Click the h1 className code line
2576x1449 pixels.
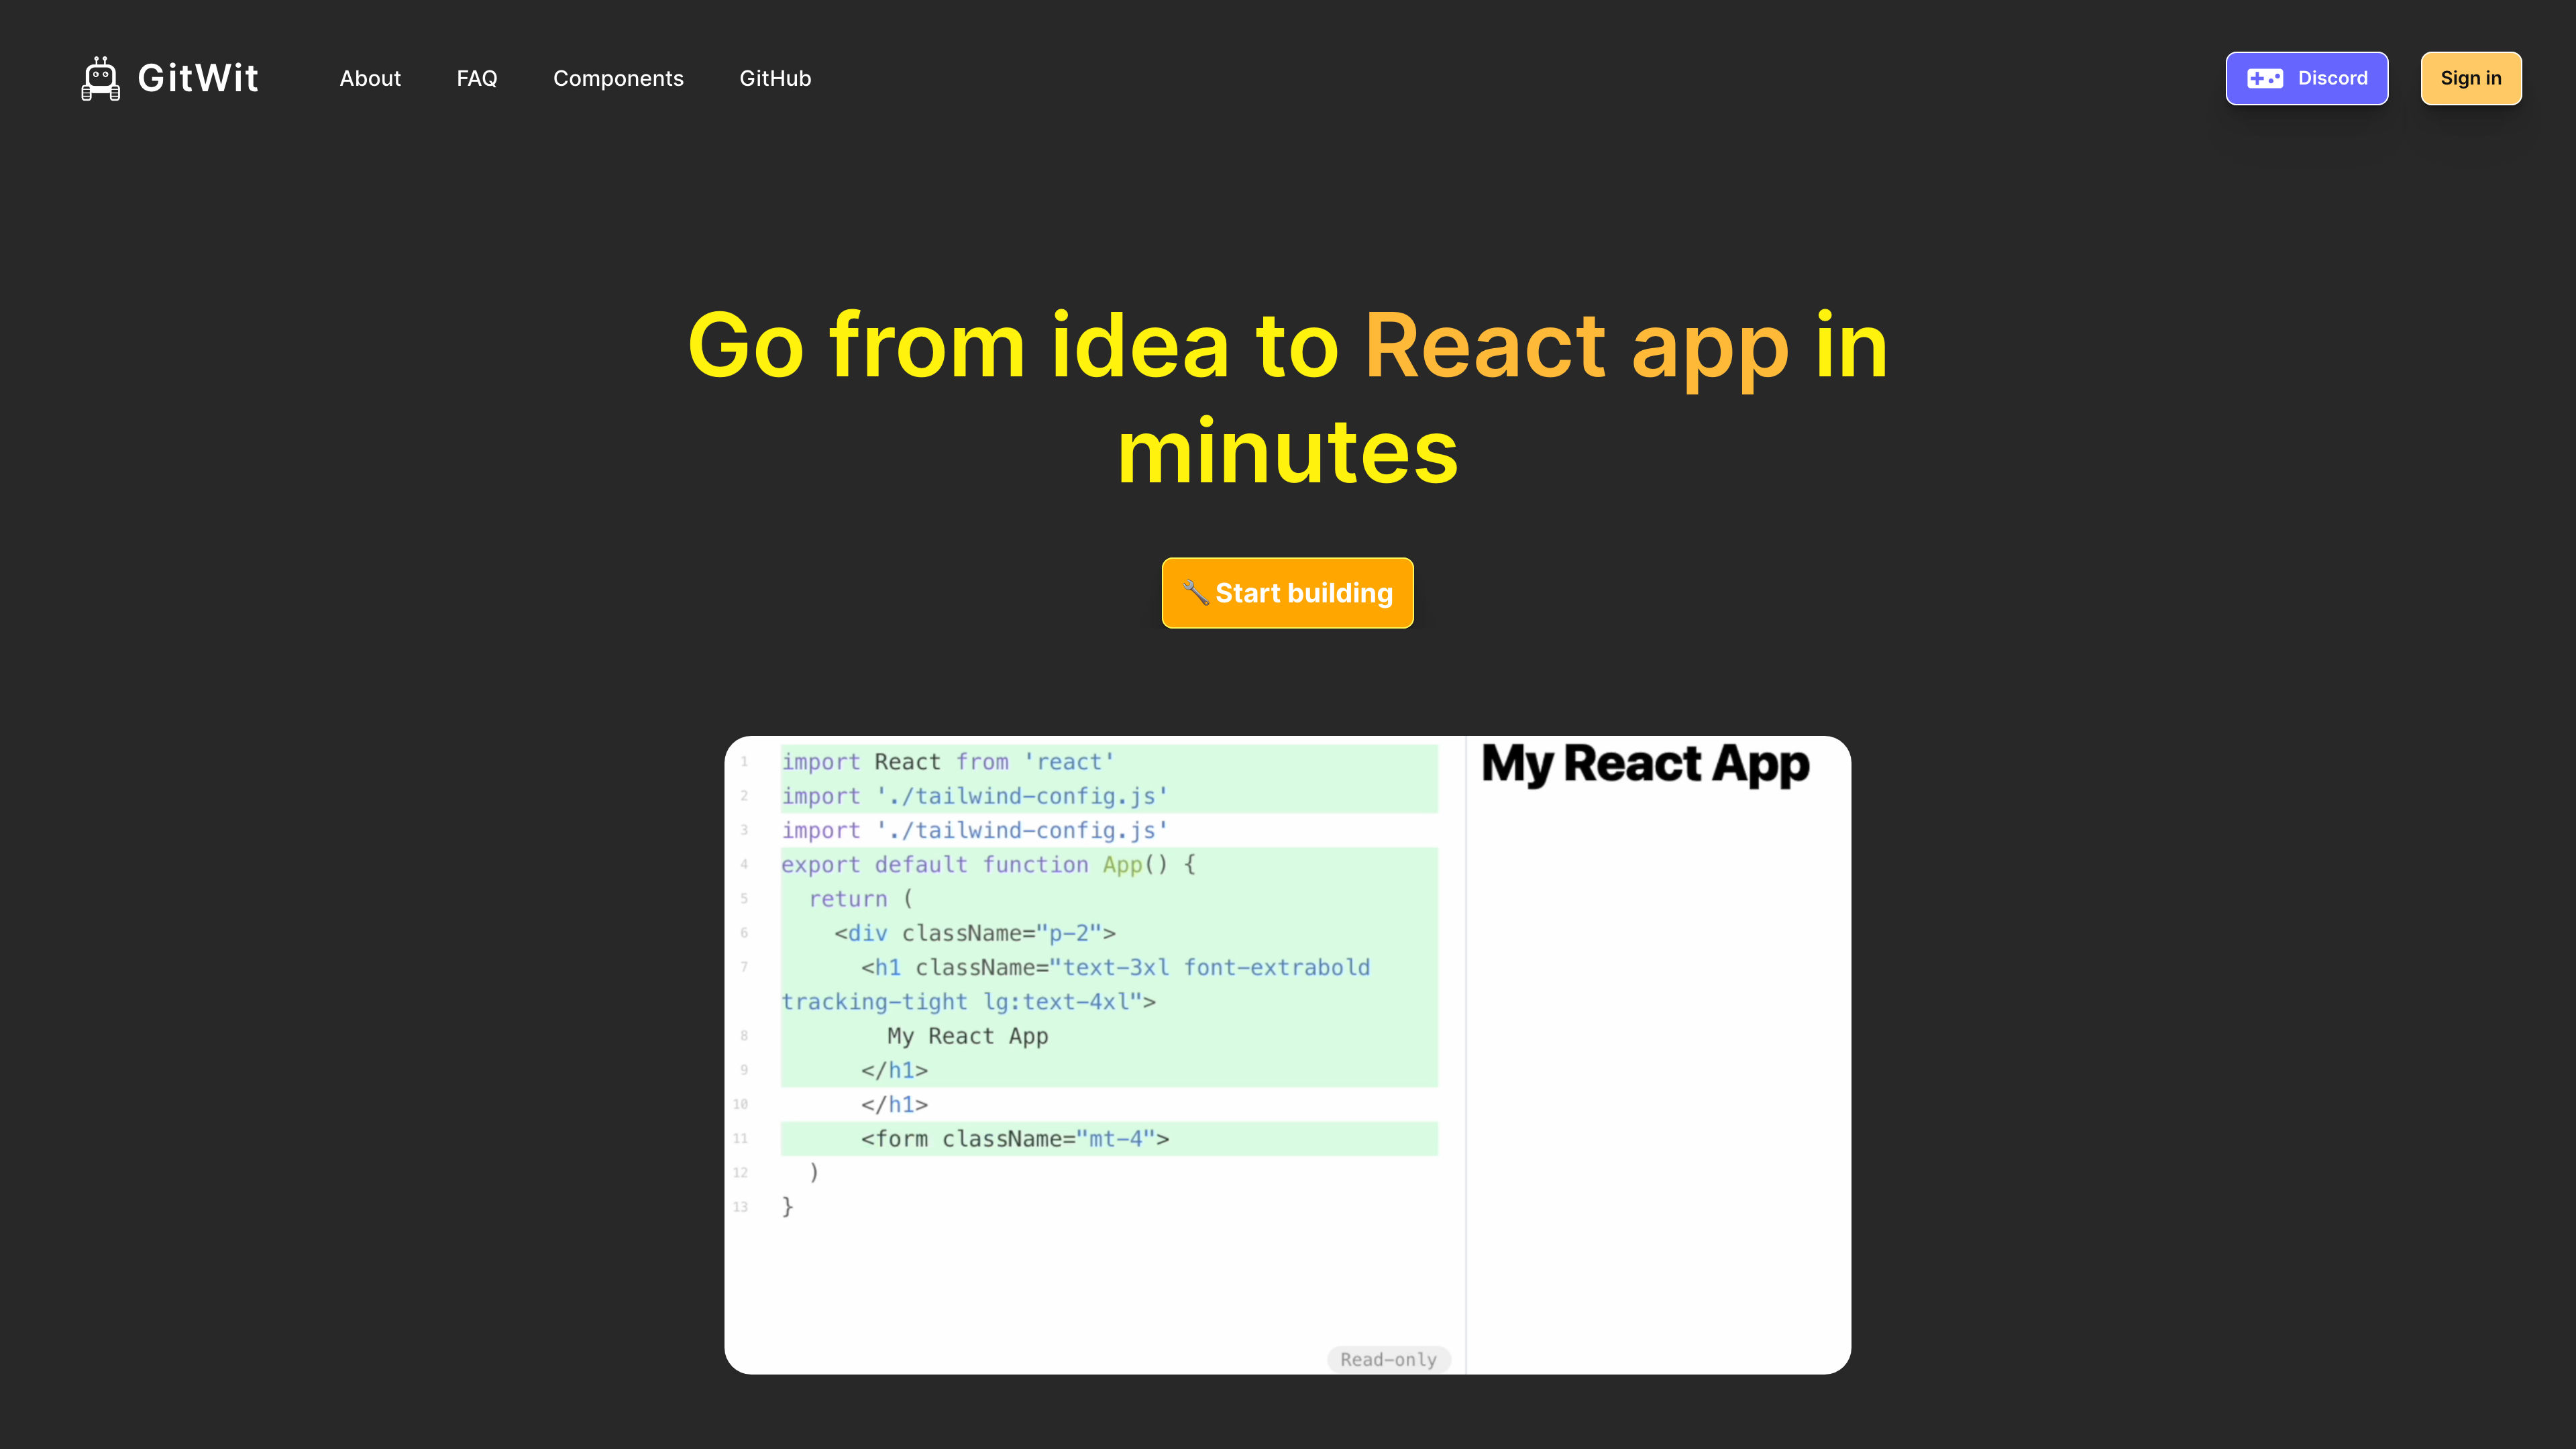point(1075,984)
